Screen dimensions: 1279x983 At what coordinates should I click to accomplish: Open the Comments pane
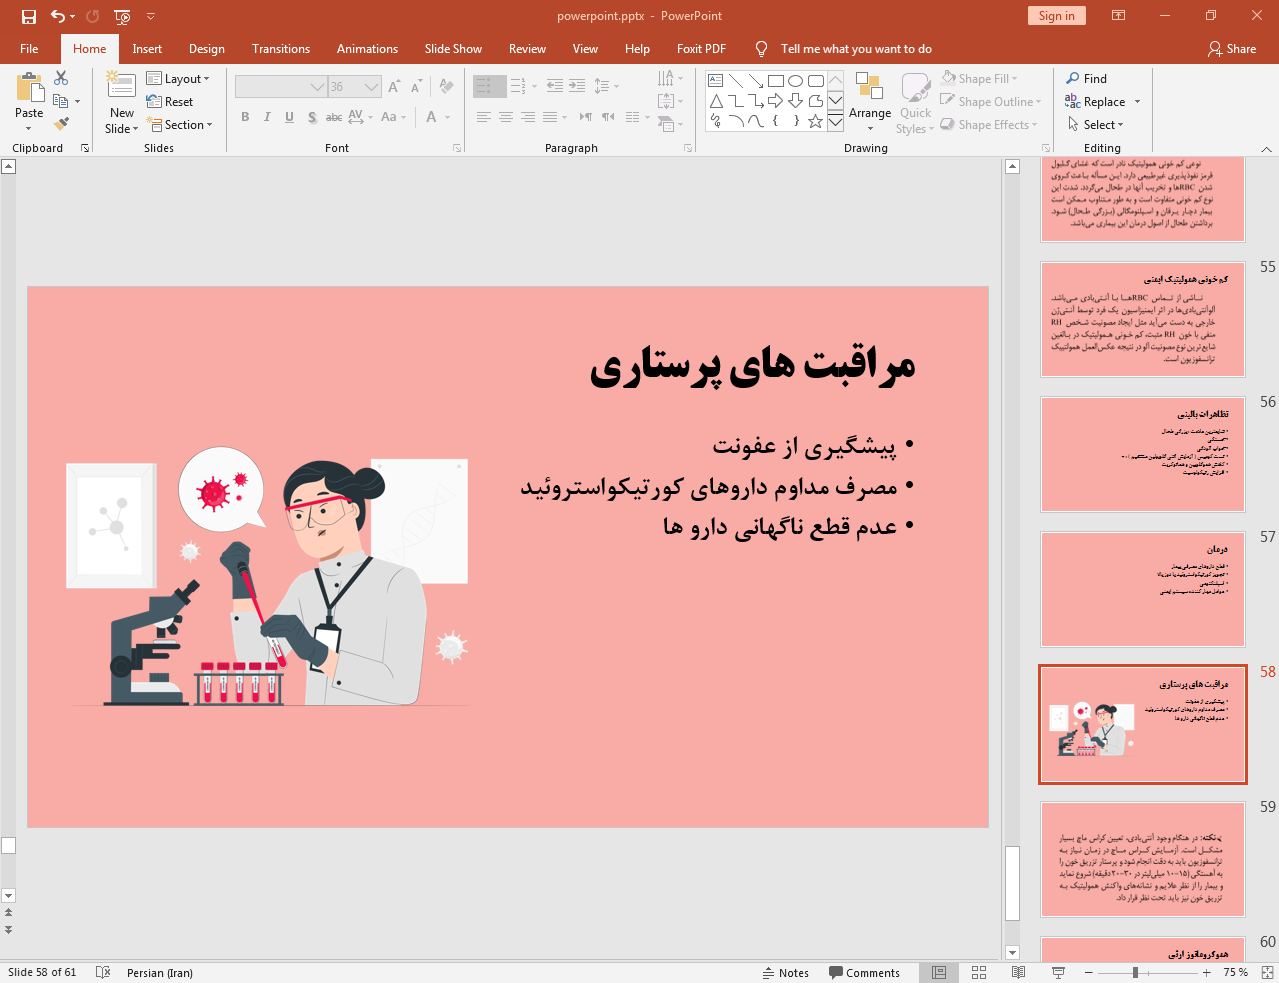(865, 973)
